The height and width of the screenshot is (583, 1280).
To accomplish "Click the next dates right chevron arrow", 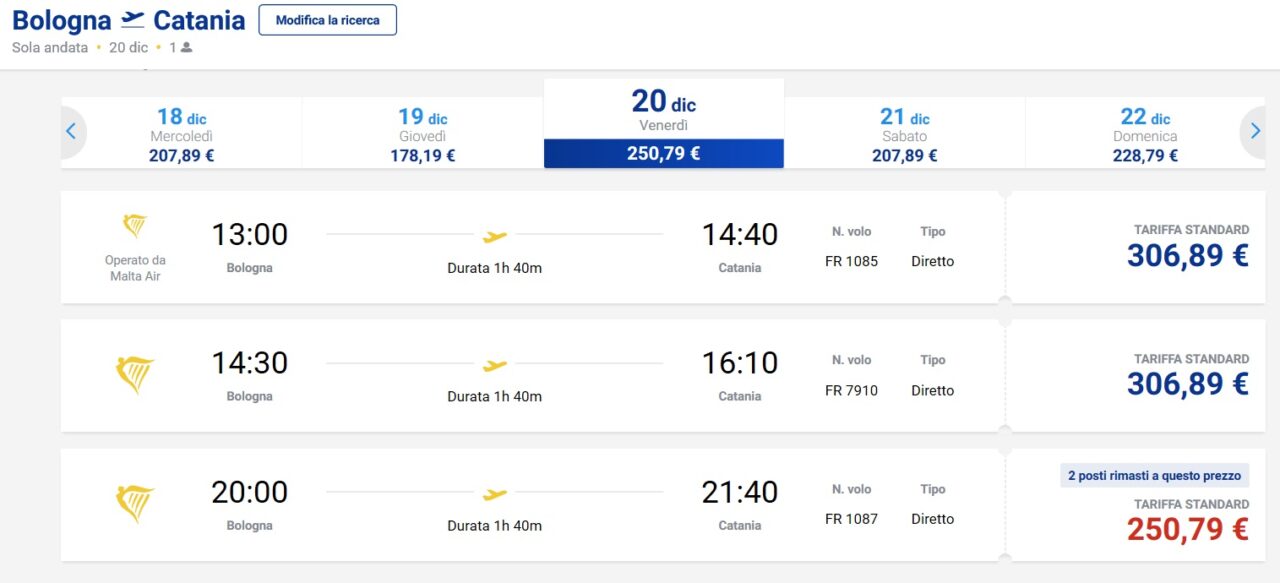I will [1255, 131].
